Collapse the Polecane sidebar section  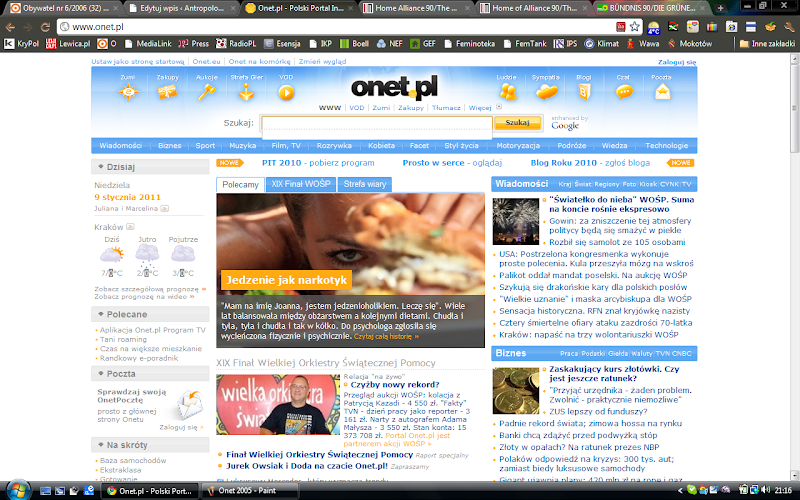point(101,314)
